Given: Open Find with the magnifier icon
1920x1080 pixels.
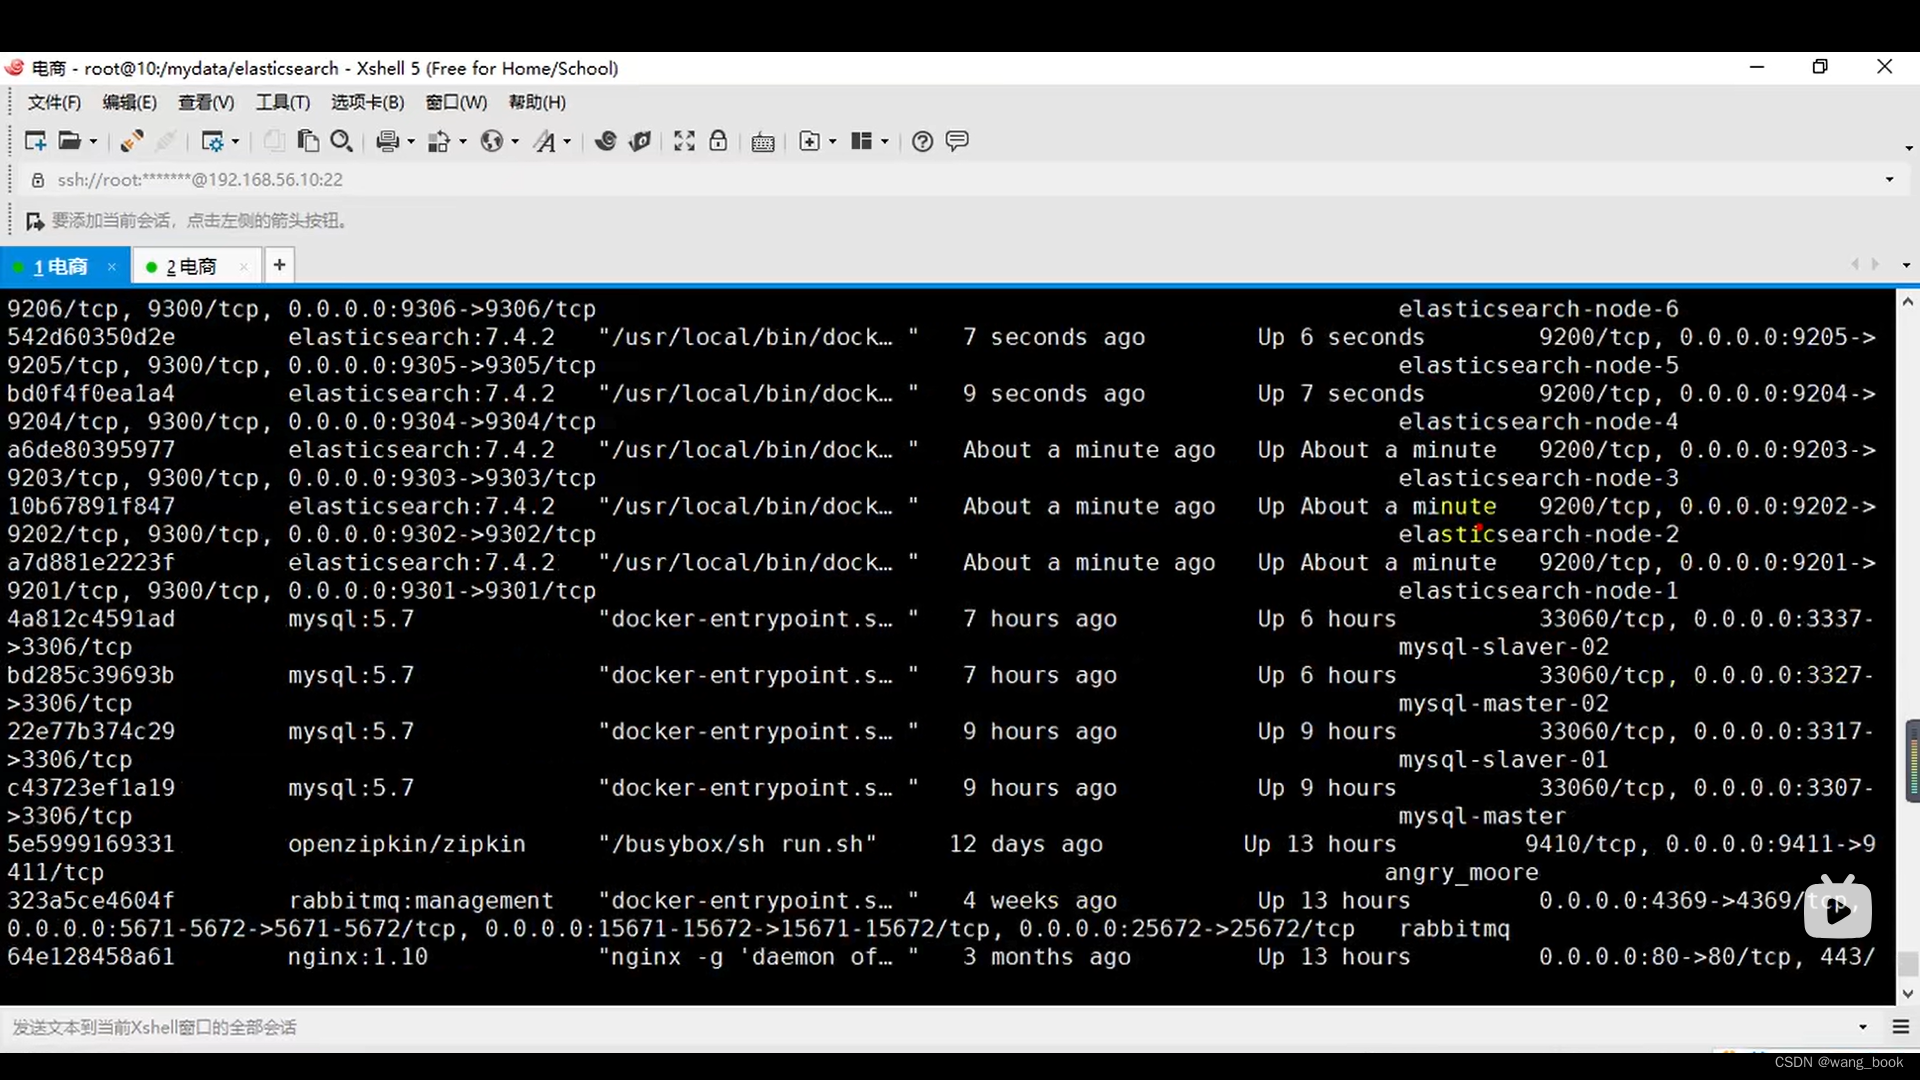Looking at the screenshot, I should pos(341,141).
